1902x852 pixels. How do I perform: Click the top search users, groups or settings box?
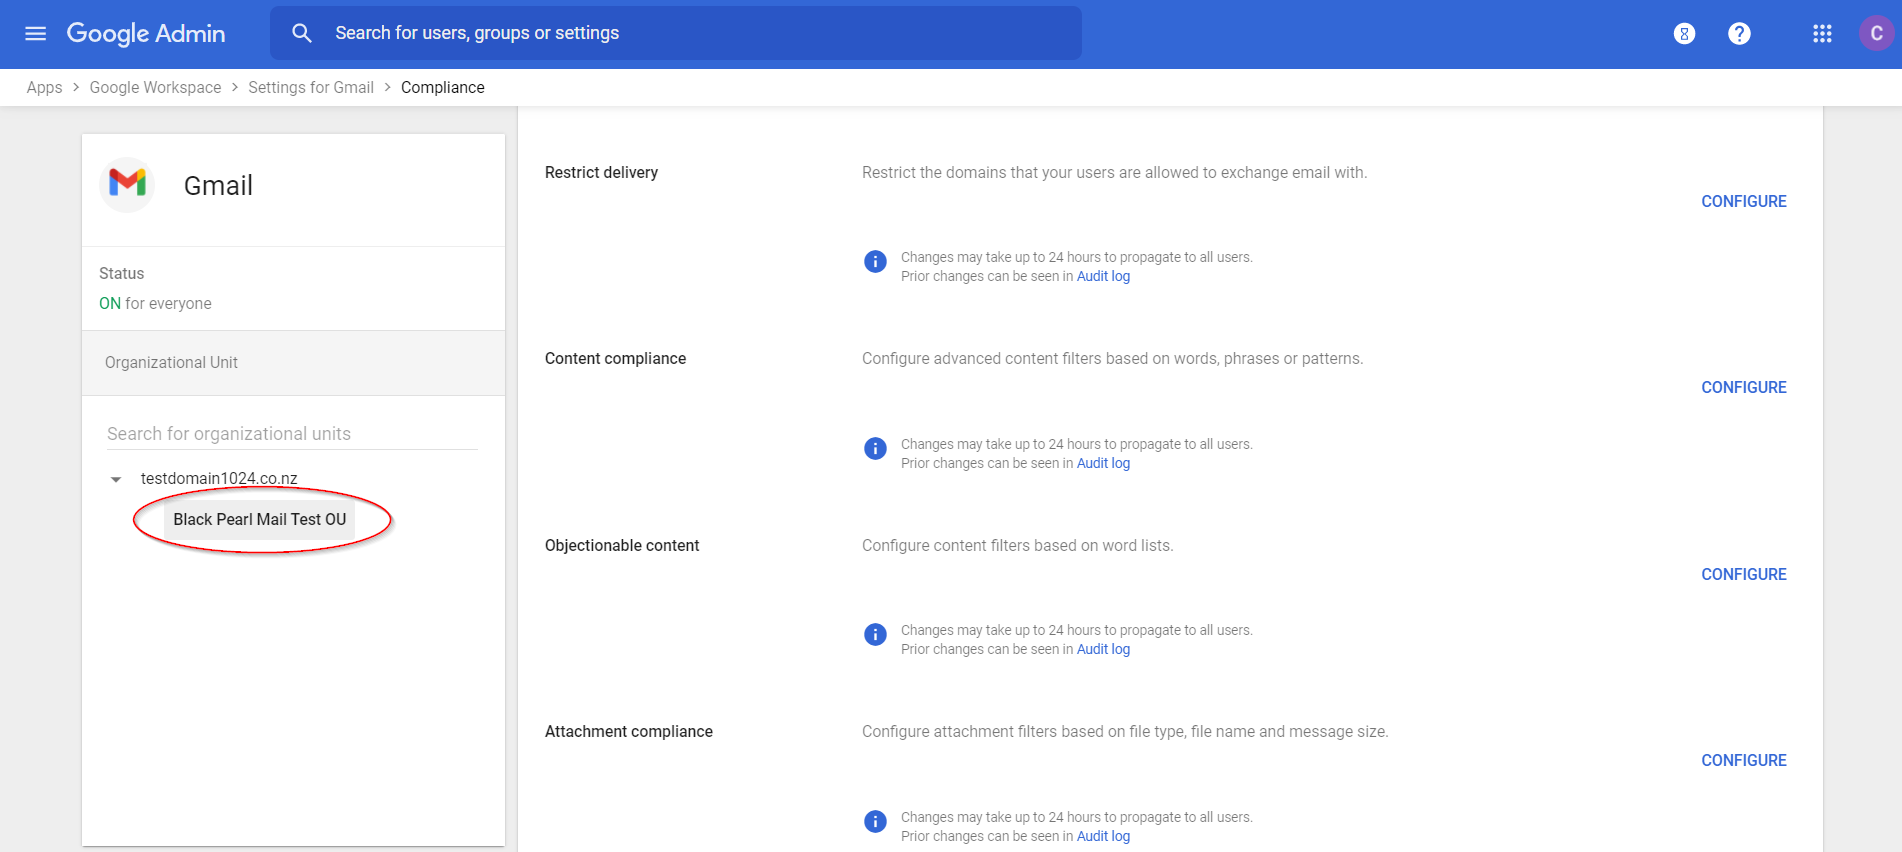coord(676,33)
